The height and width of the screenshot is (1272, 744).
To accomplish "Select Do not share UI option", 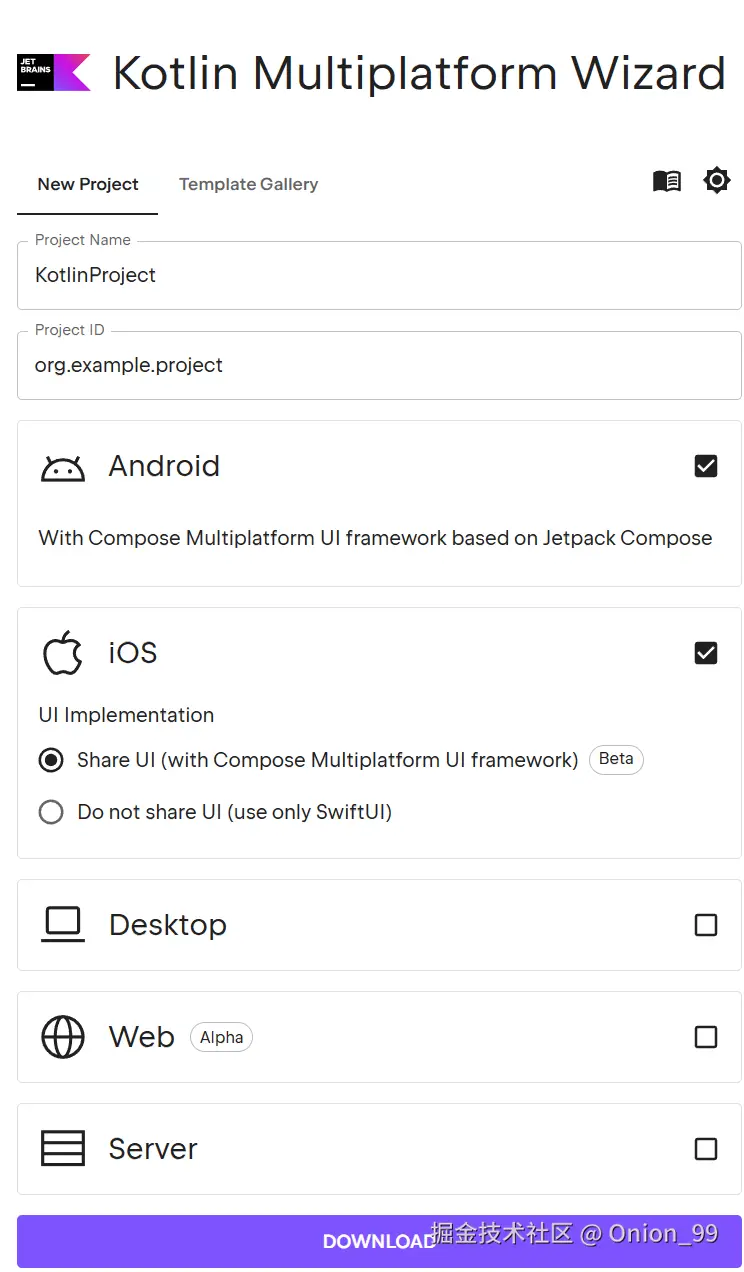I will [51, 812].
